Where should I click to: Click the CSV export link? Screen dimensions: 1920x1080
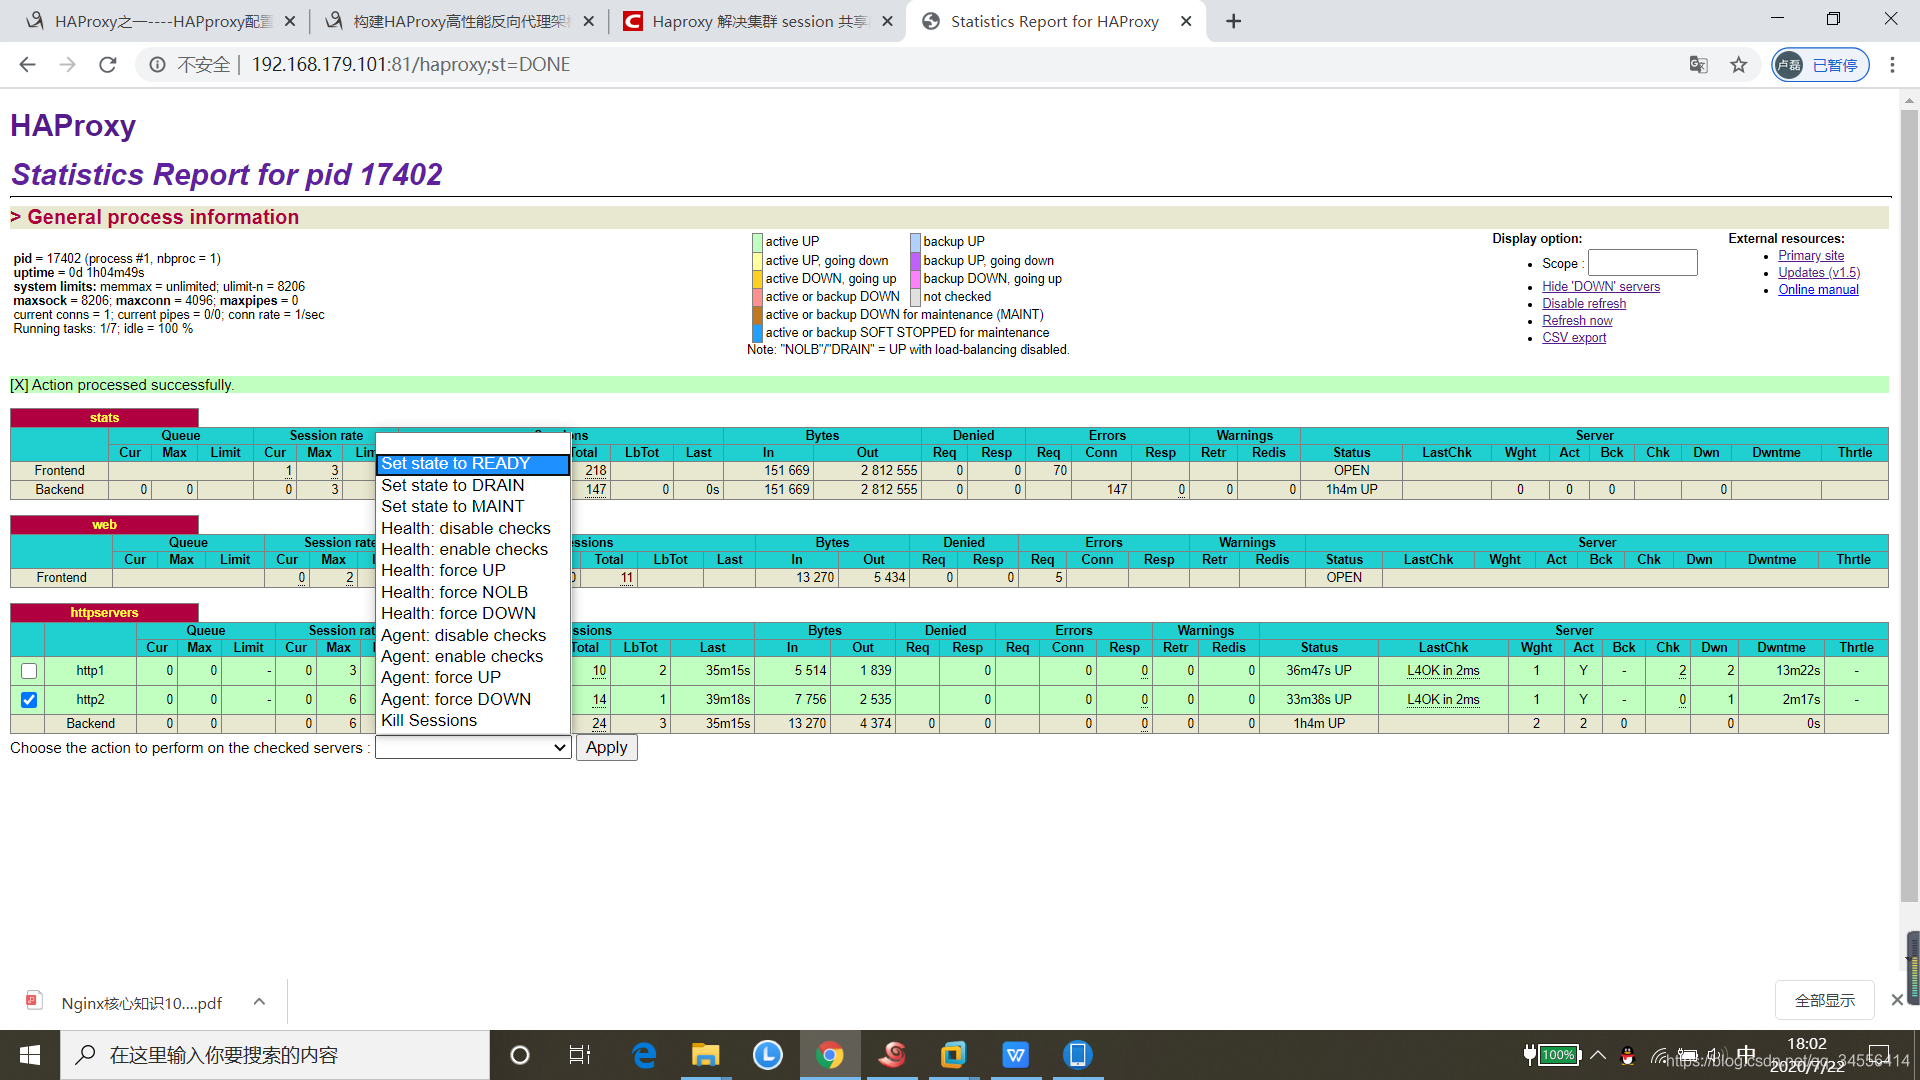pos(1573,338)
